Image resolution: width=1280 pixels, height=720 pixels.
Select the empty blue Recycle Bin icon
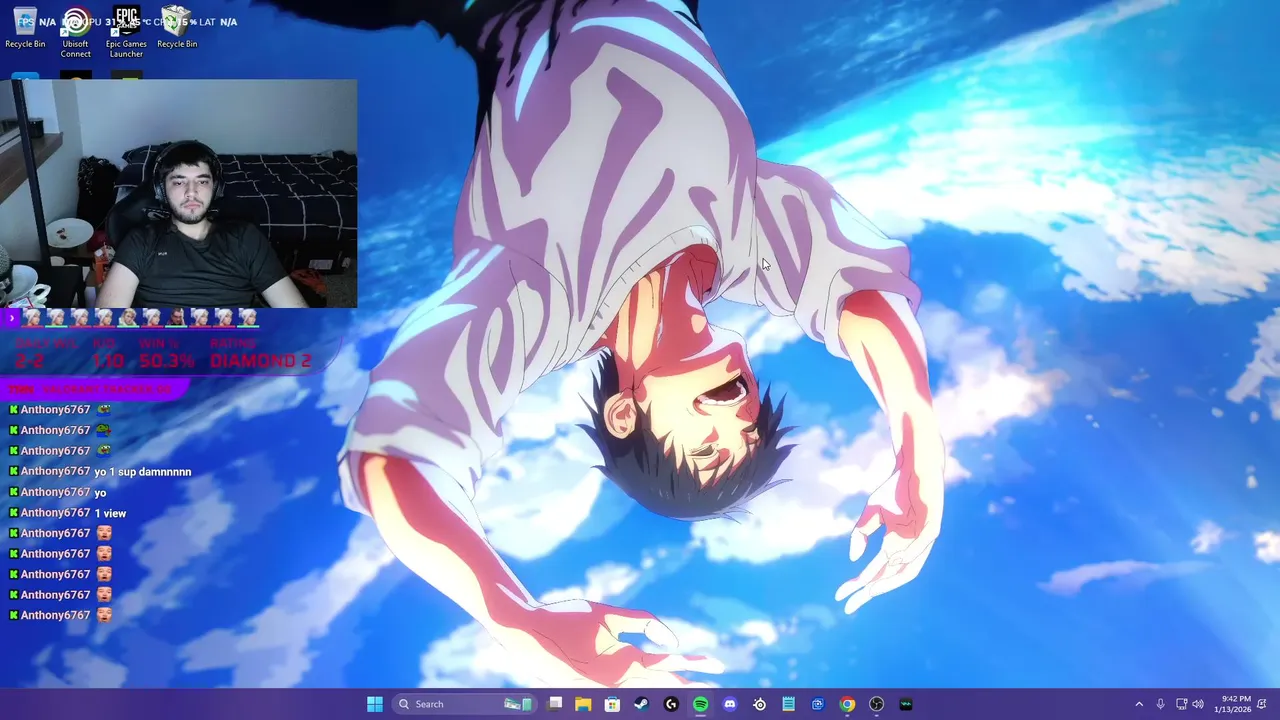click(25, 28)
